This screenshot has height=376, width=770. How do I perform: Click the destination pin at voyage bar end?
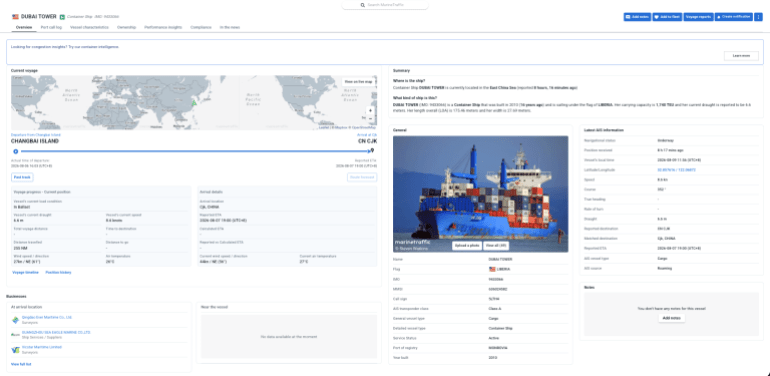coord(373,151)
